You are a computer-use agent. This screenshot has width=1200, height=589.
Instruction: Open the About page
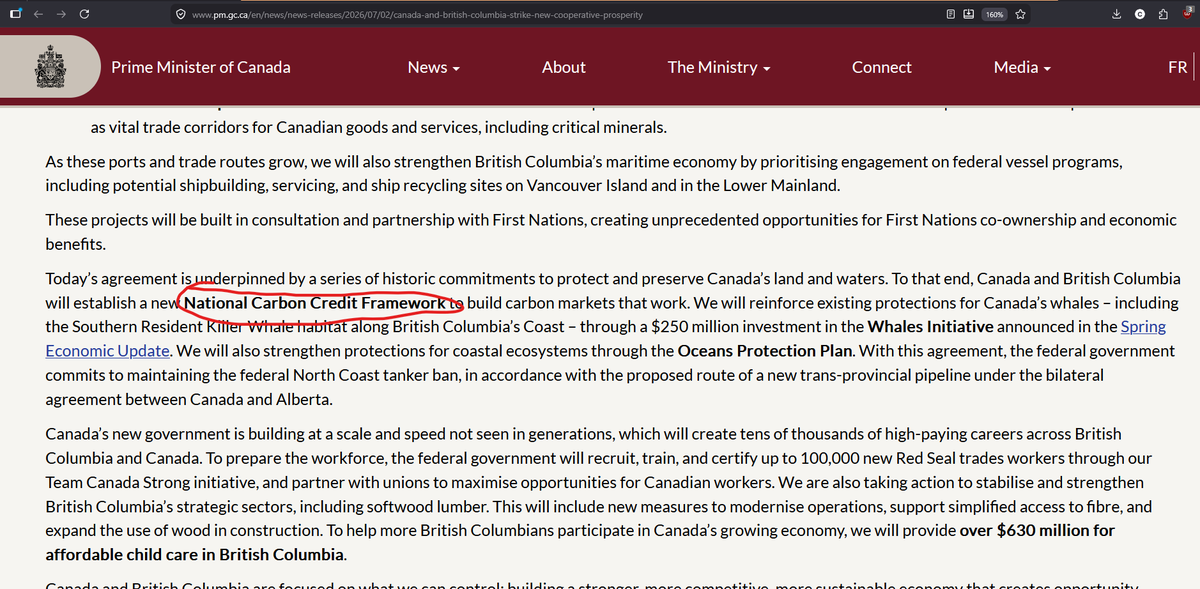click(x=564, y=67)
